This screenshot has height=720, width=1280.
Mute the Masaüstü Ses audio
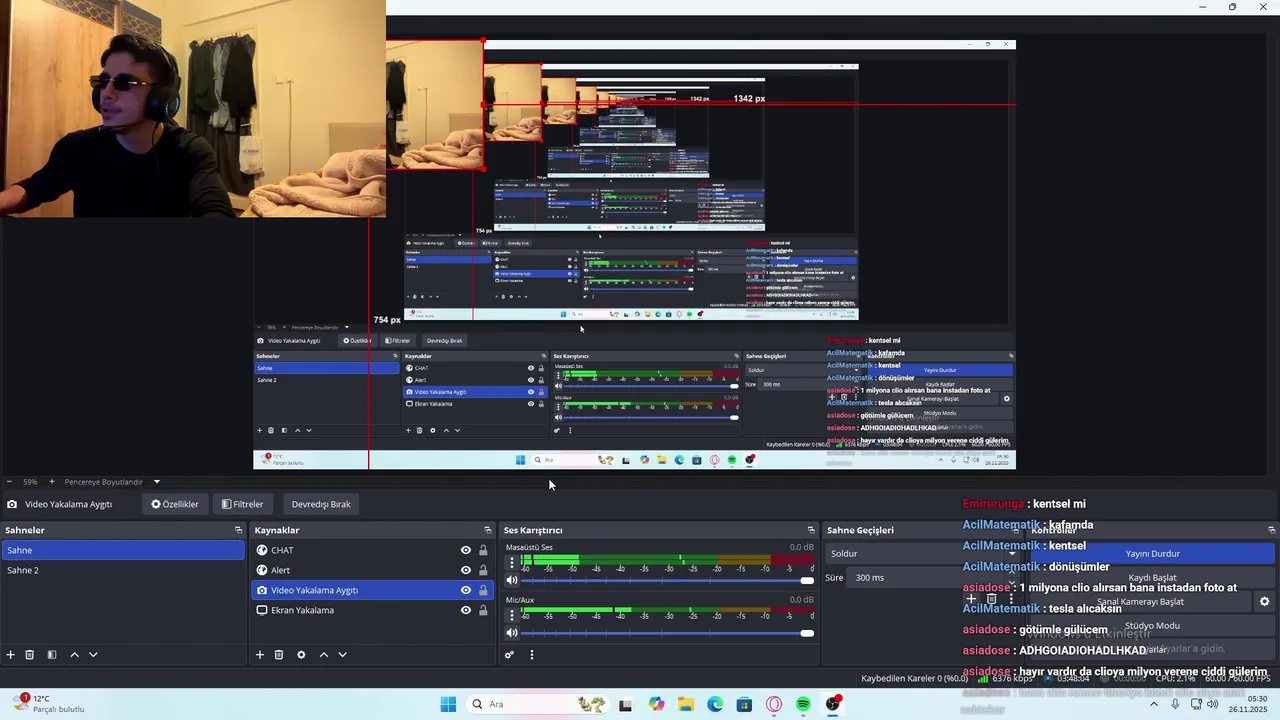coord(512,580)
